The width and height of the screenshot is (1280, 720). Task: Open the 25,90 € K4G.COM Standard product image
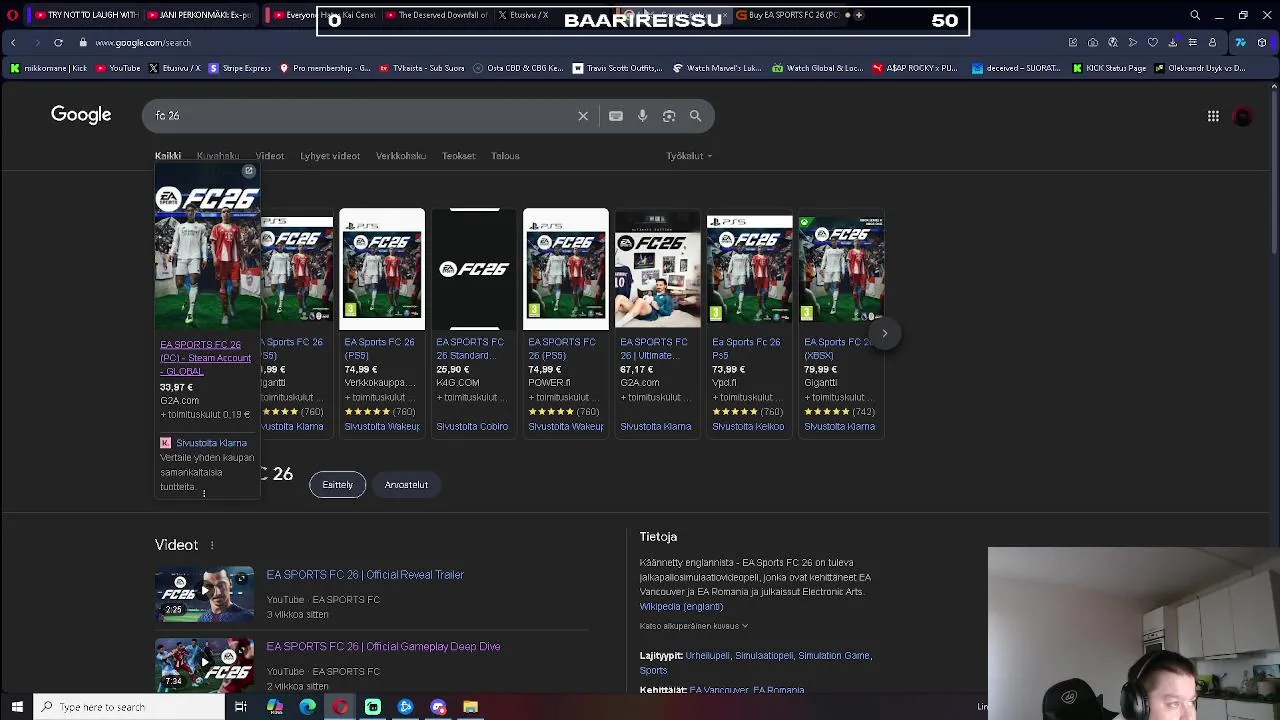point(474,269)
